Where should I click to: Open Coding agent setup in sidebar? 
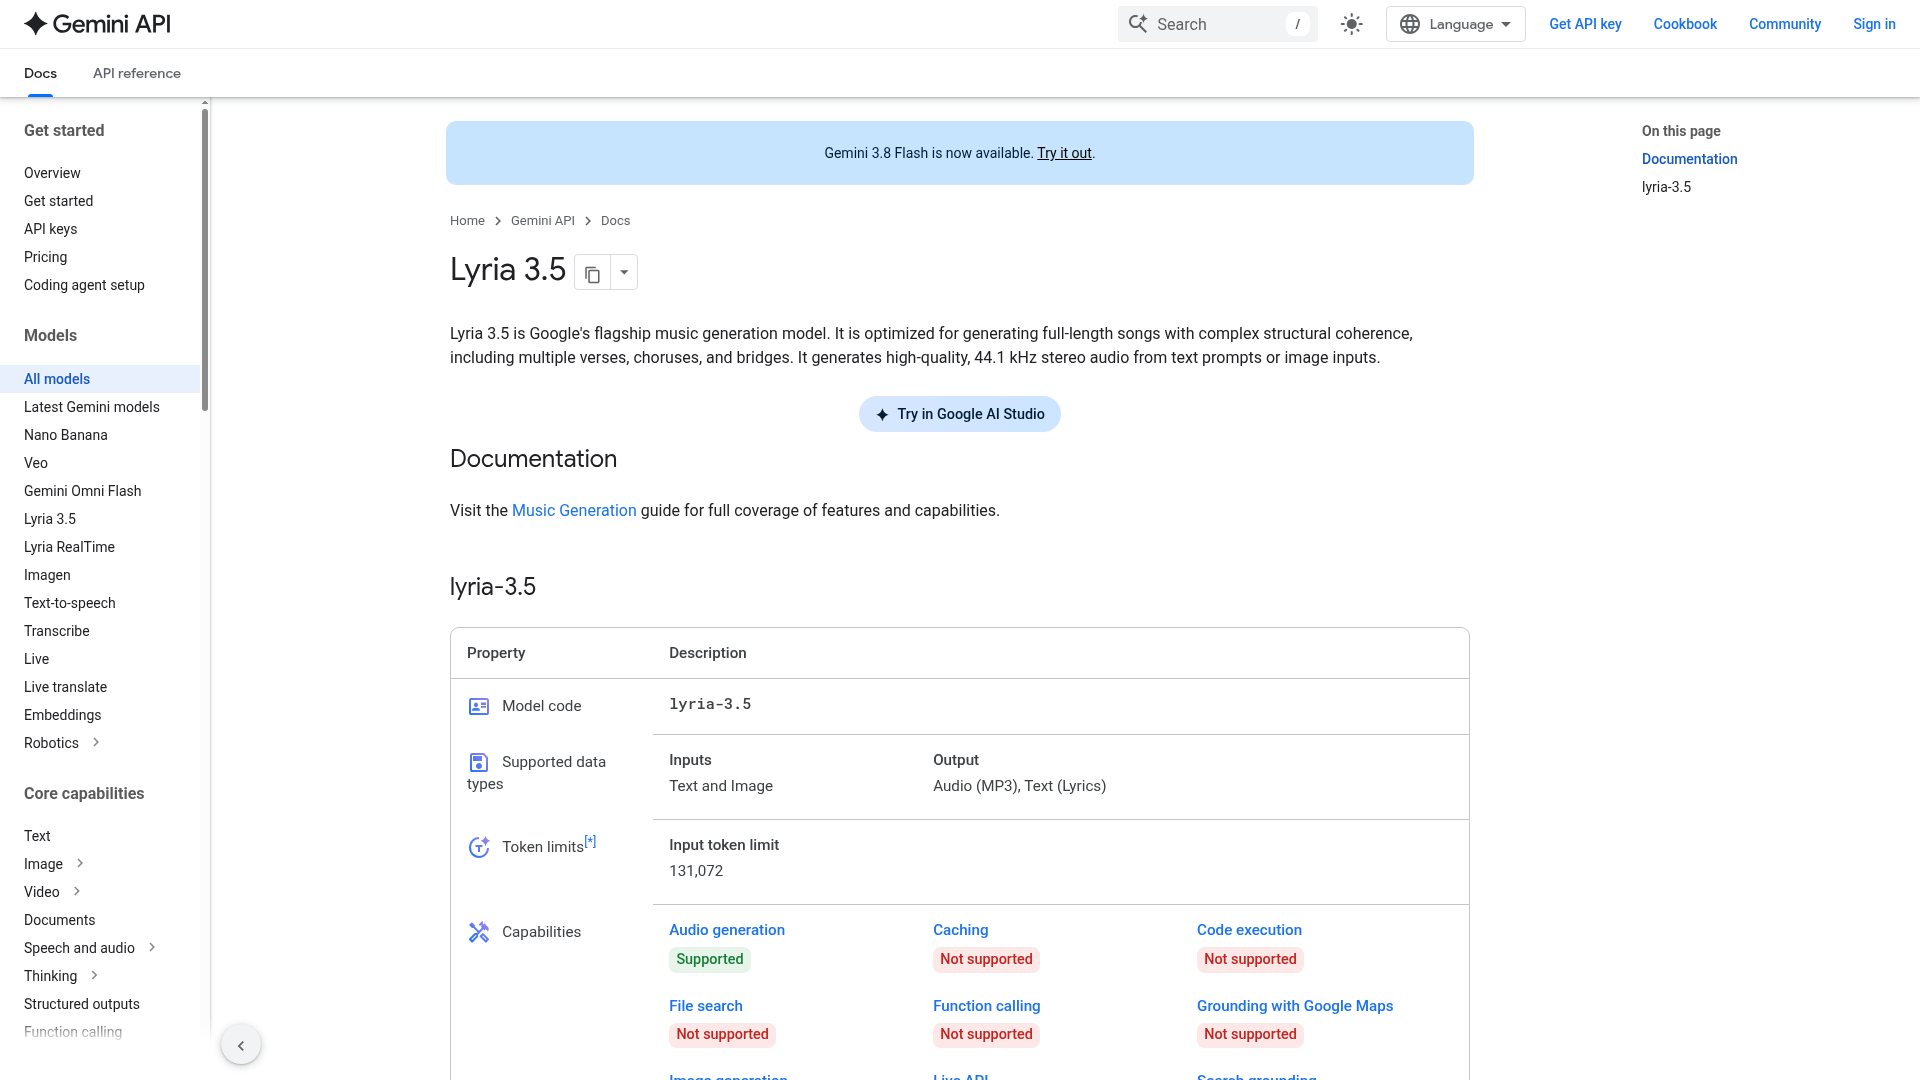tap(84, 285)
